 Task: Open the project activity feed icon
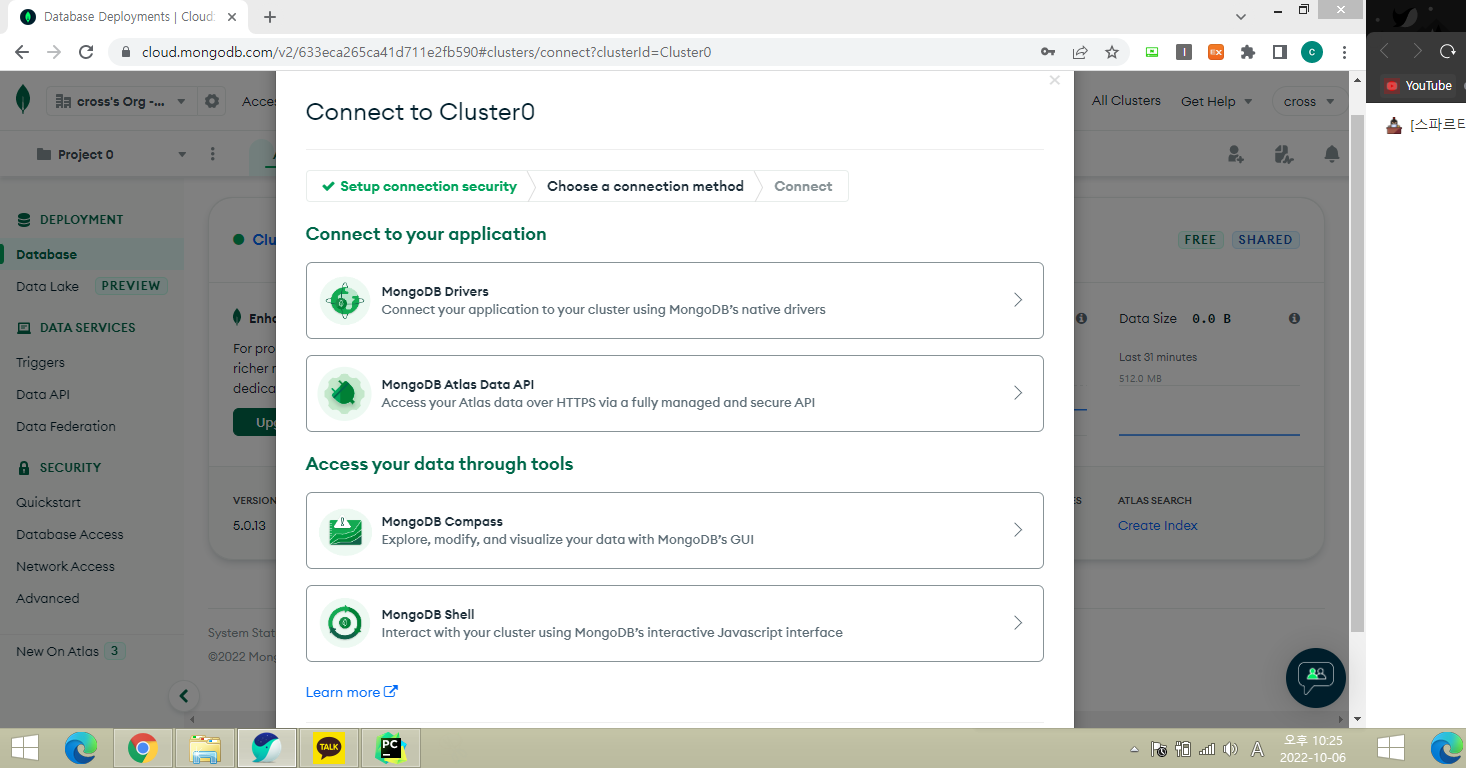tap(1284, 154)
